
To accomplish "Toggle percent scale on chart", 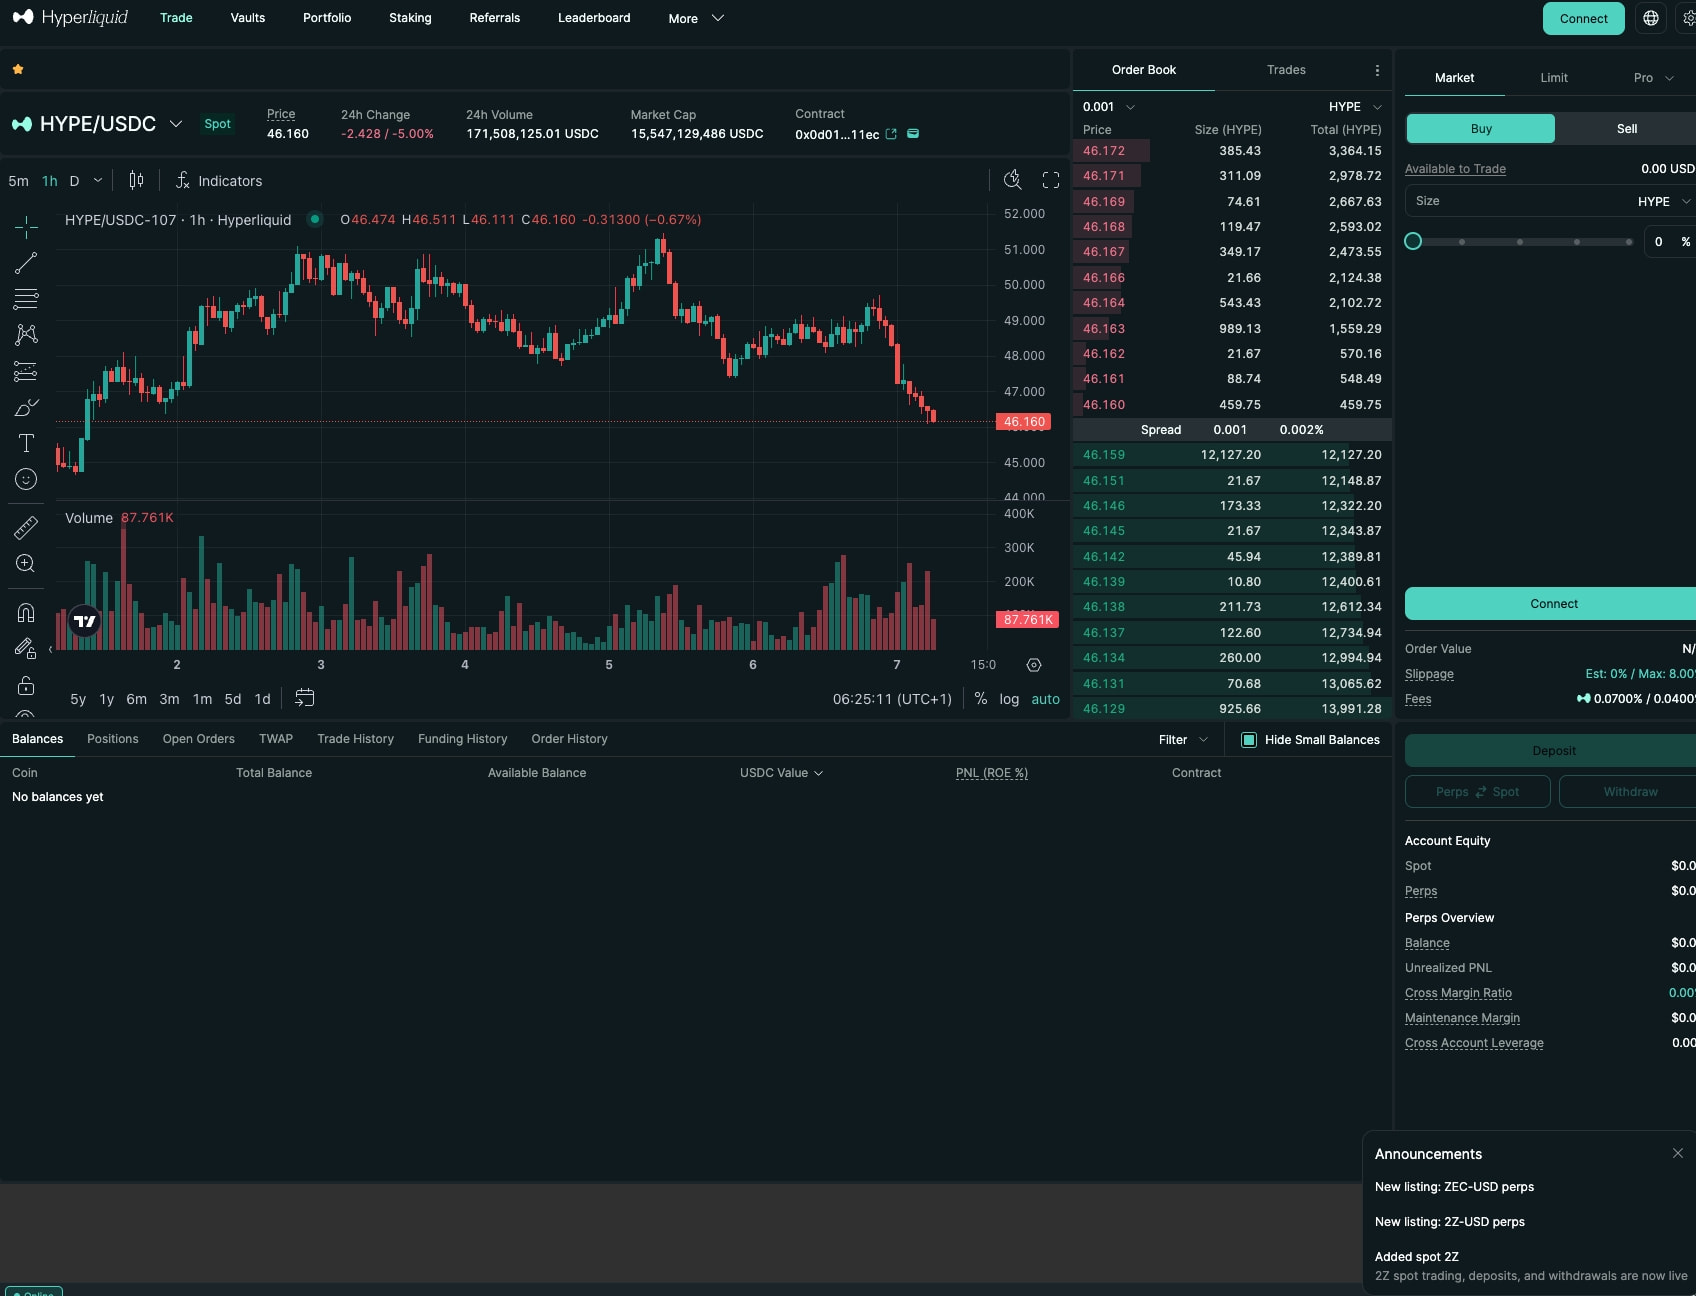I will (x=980, y=698).
